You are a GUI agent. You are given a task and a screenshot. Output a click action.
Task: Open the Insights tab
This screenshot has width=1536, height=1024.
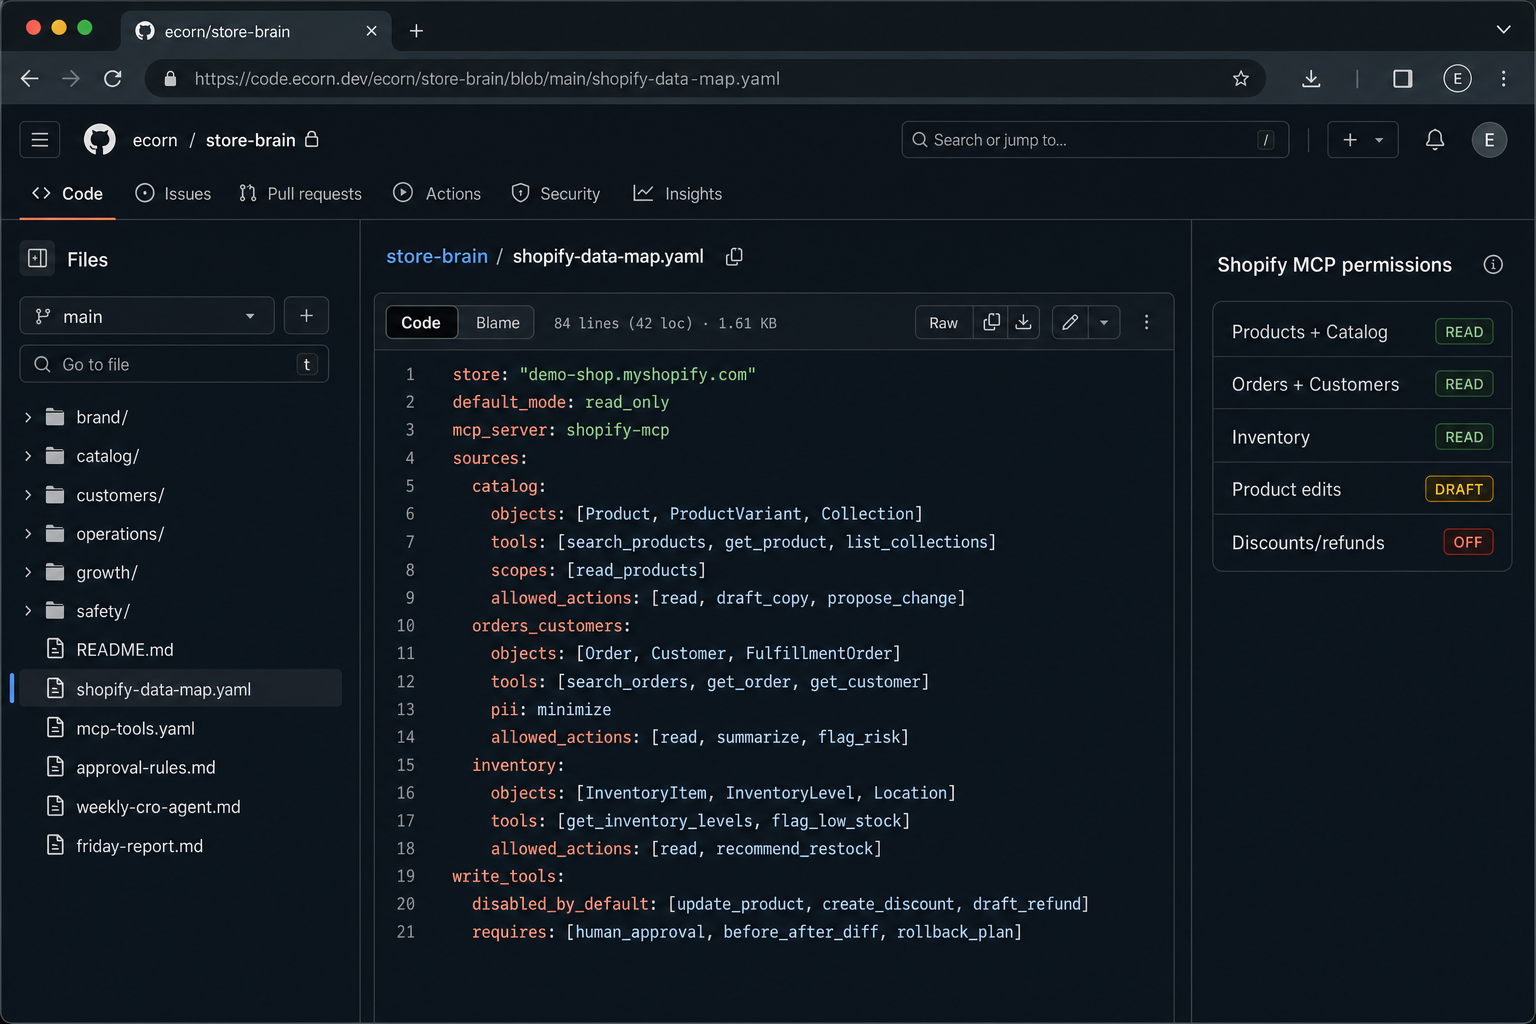(678, 194)
